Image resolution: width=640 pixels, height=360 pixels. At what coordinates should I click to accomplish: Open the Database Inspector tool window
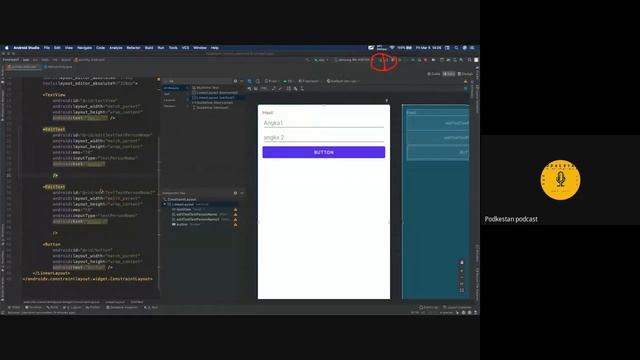click(122, 307)
